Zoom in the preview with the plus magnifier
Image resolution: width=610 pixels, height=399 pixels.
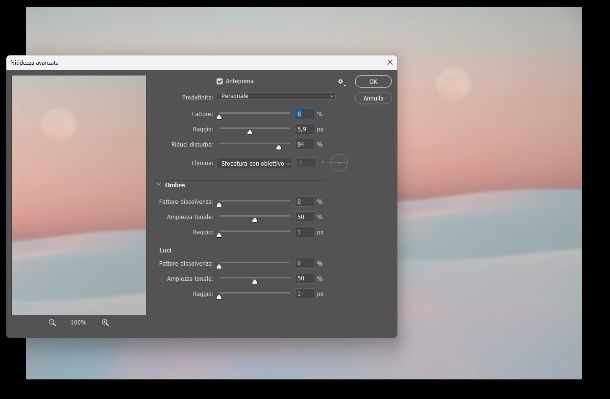click(x=105, y=322)
